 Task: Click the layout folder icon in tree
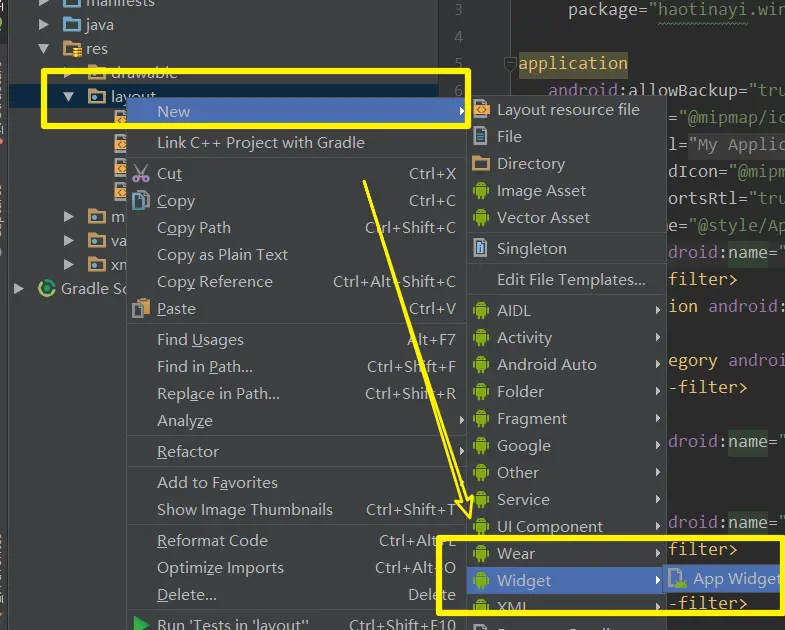(x=97, y=96)
